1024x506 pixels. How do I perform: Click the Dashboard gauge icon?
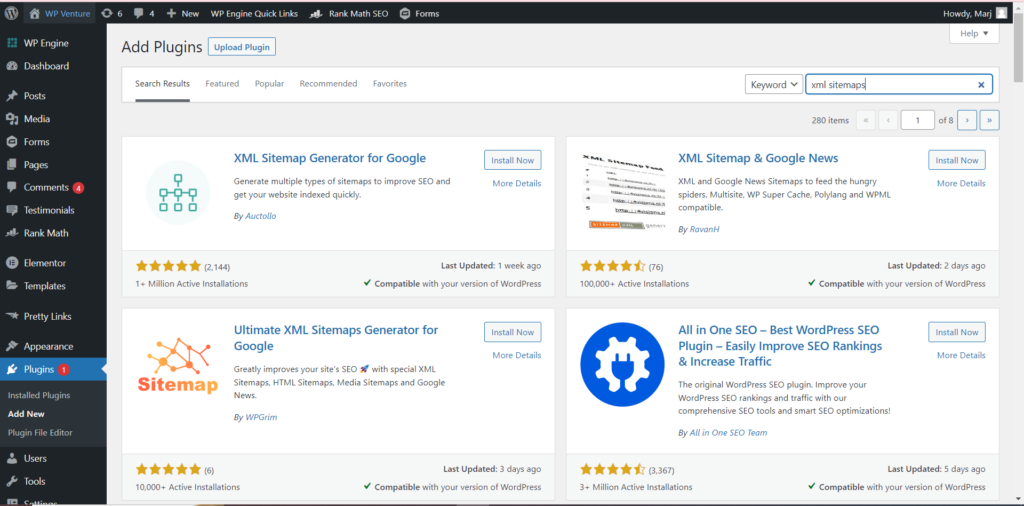(x=12, y=66)
